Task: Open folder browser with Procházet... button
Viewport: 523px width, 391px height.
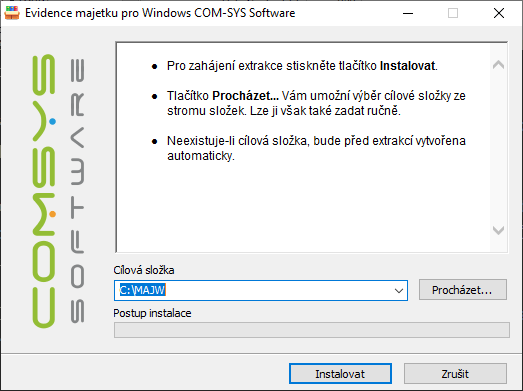Action: tap(463, 290)
